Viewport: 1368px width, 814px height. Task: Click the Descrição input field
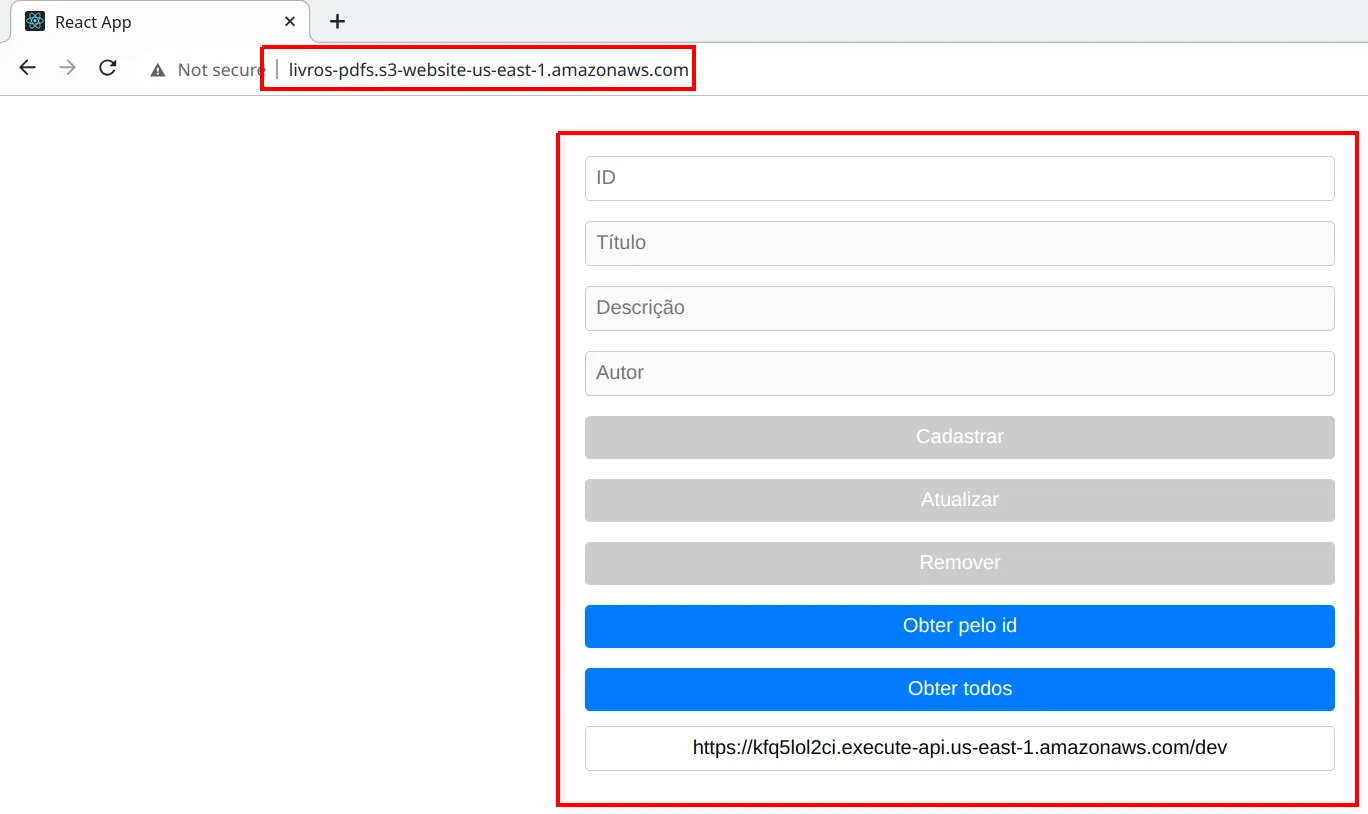coord(959,308)
